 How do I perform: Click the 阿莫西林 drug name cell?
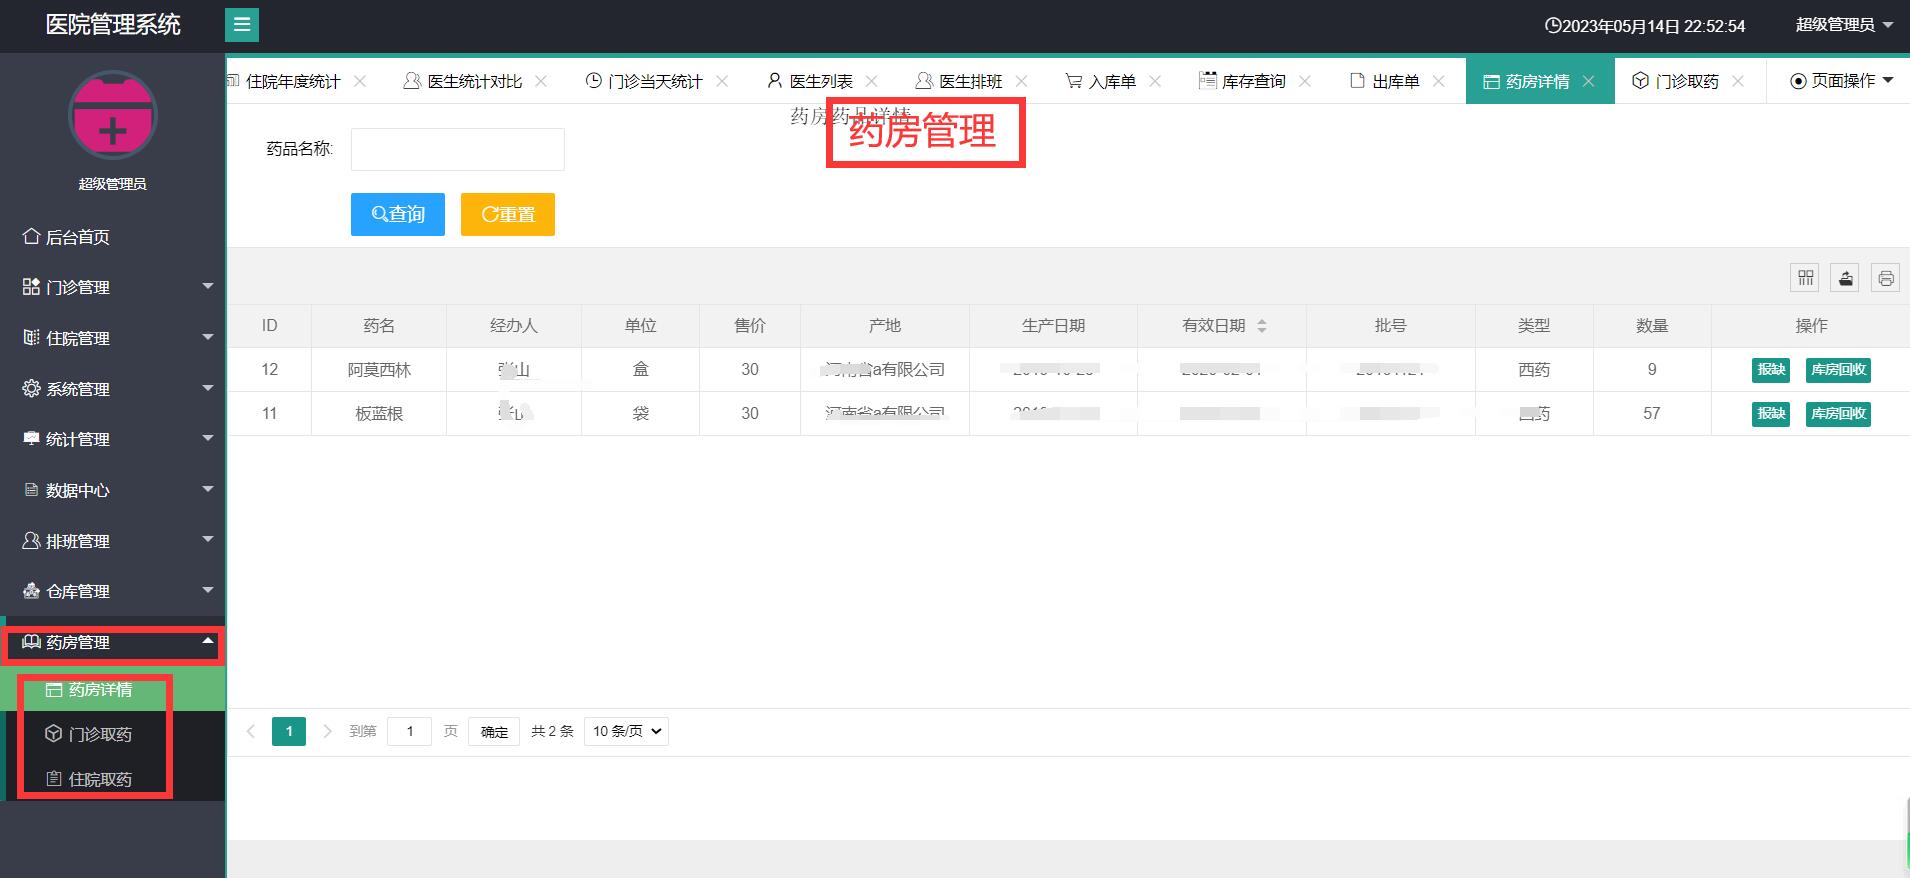(x=379, y=370)
